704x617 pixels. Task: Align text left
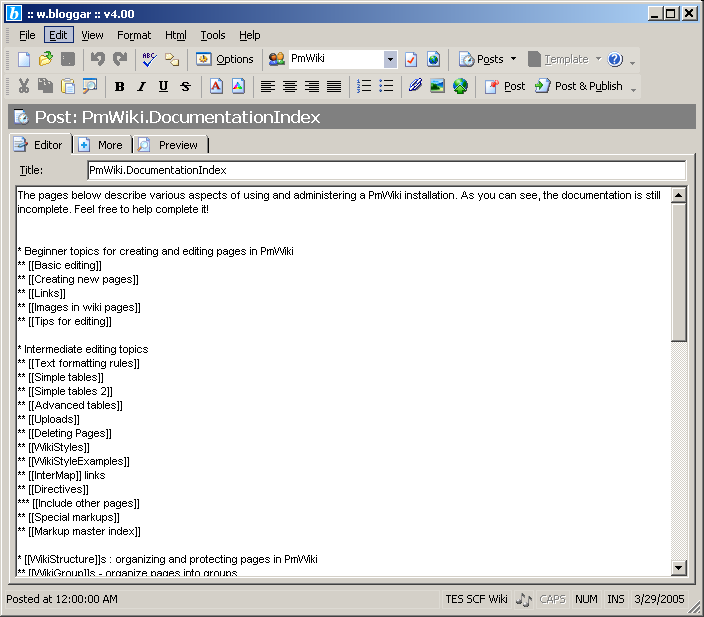pos(268,86)
